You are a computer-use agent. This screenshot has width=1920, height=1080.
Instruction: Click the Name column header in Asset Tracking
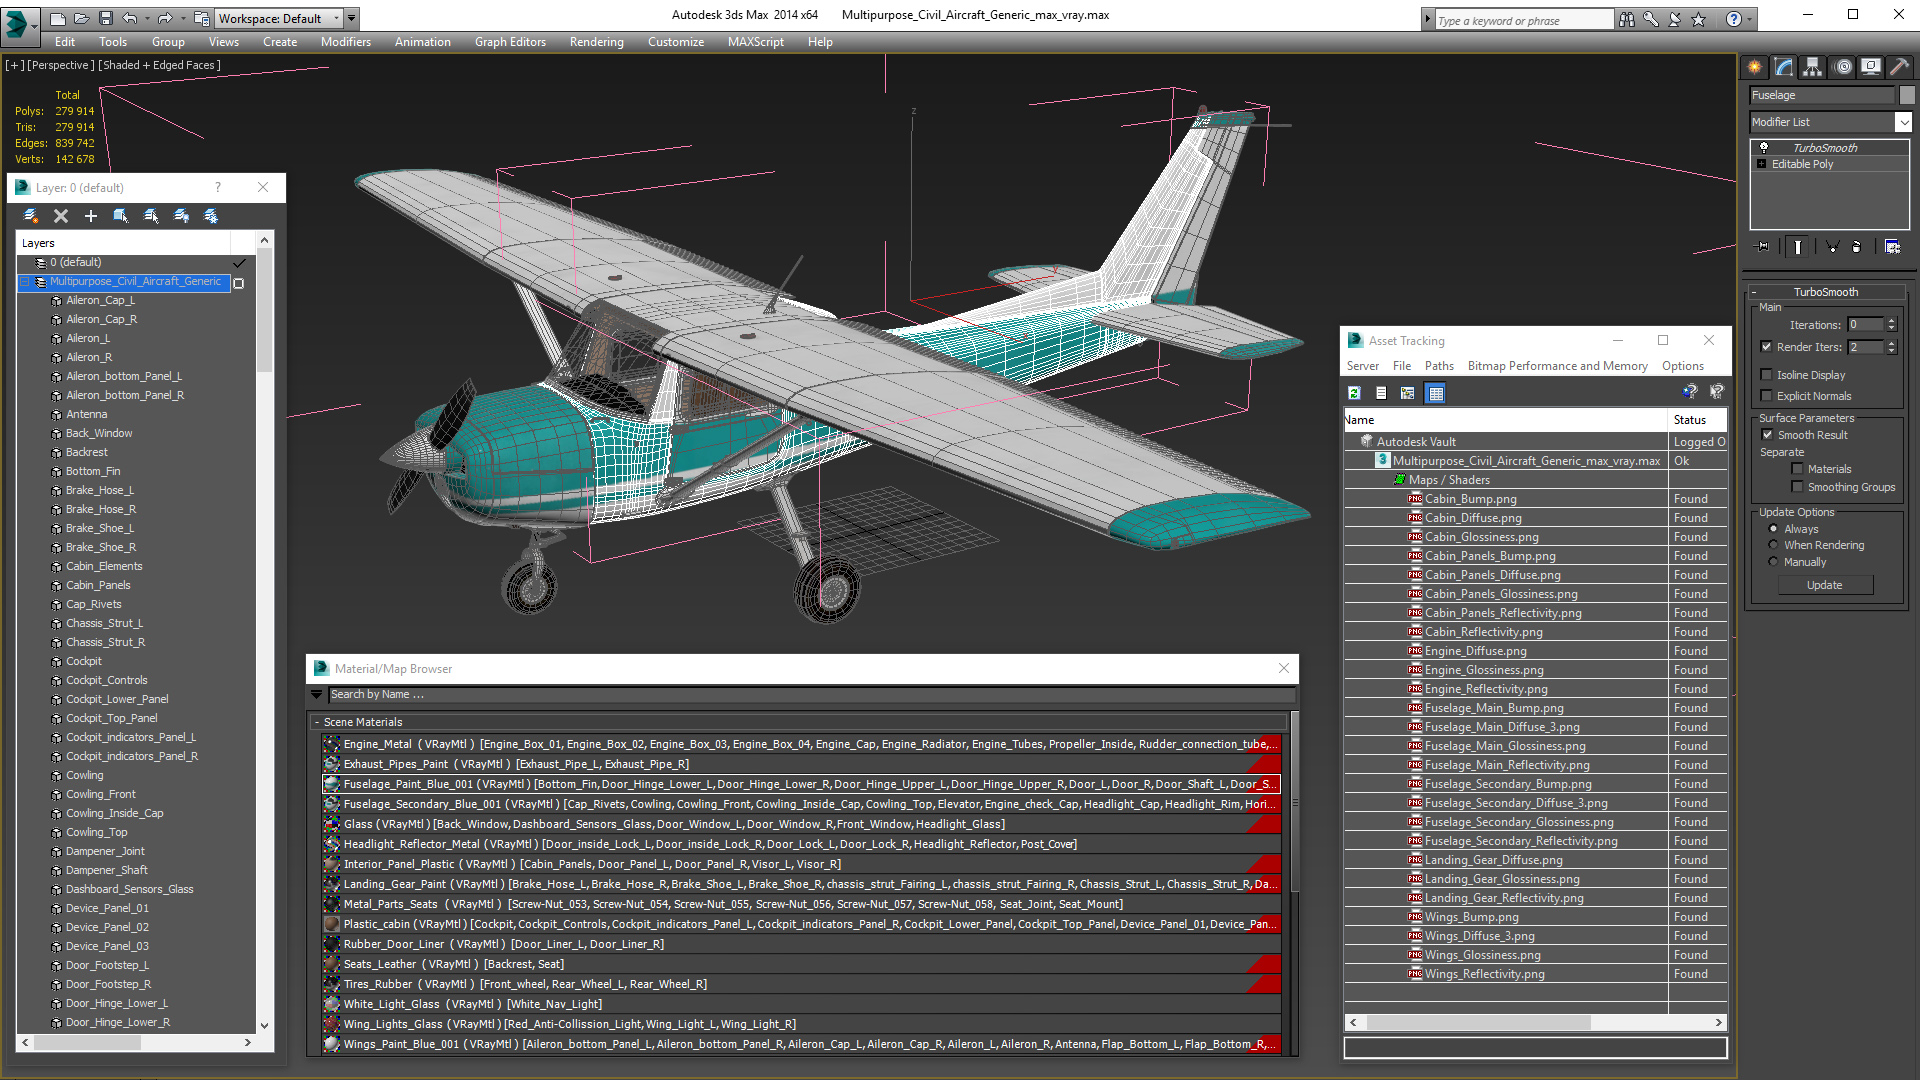[1505, 420]
